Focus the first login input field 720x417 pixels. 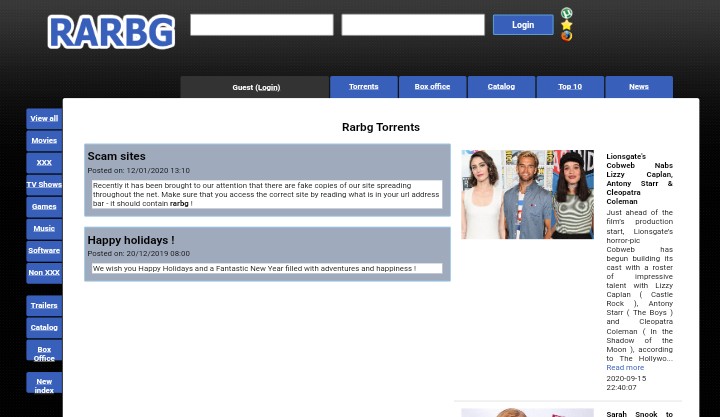click(262, 25)
